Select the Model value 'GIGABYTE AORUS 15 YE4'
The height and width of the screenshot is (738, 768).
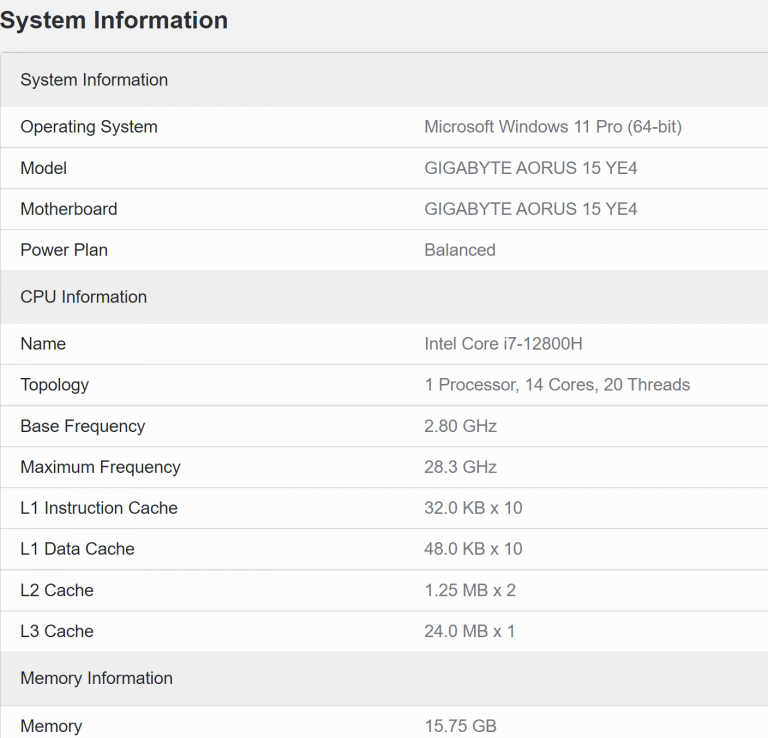(530, 168)
